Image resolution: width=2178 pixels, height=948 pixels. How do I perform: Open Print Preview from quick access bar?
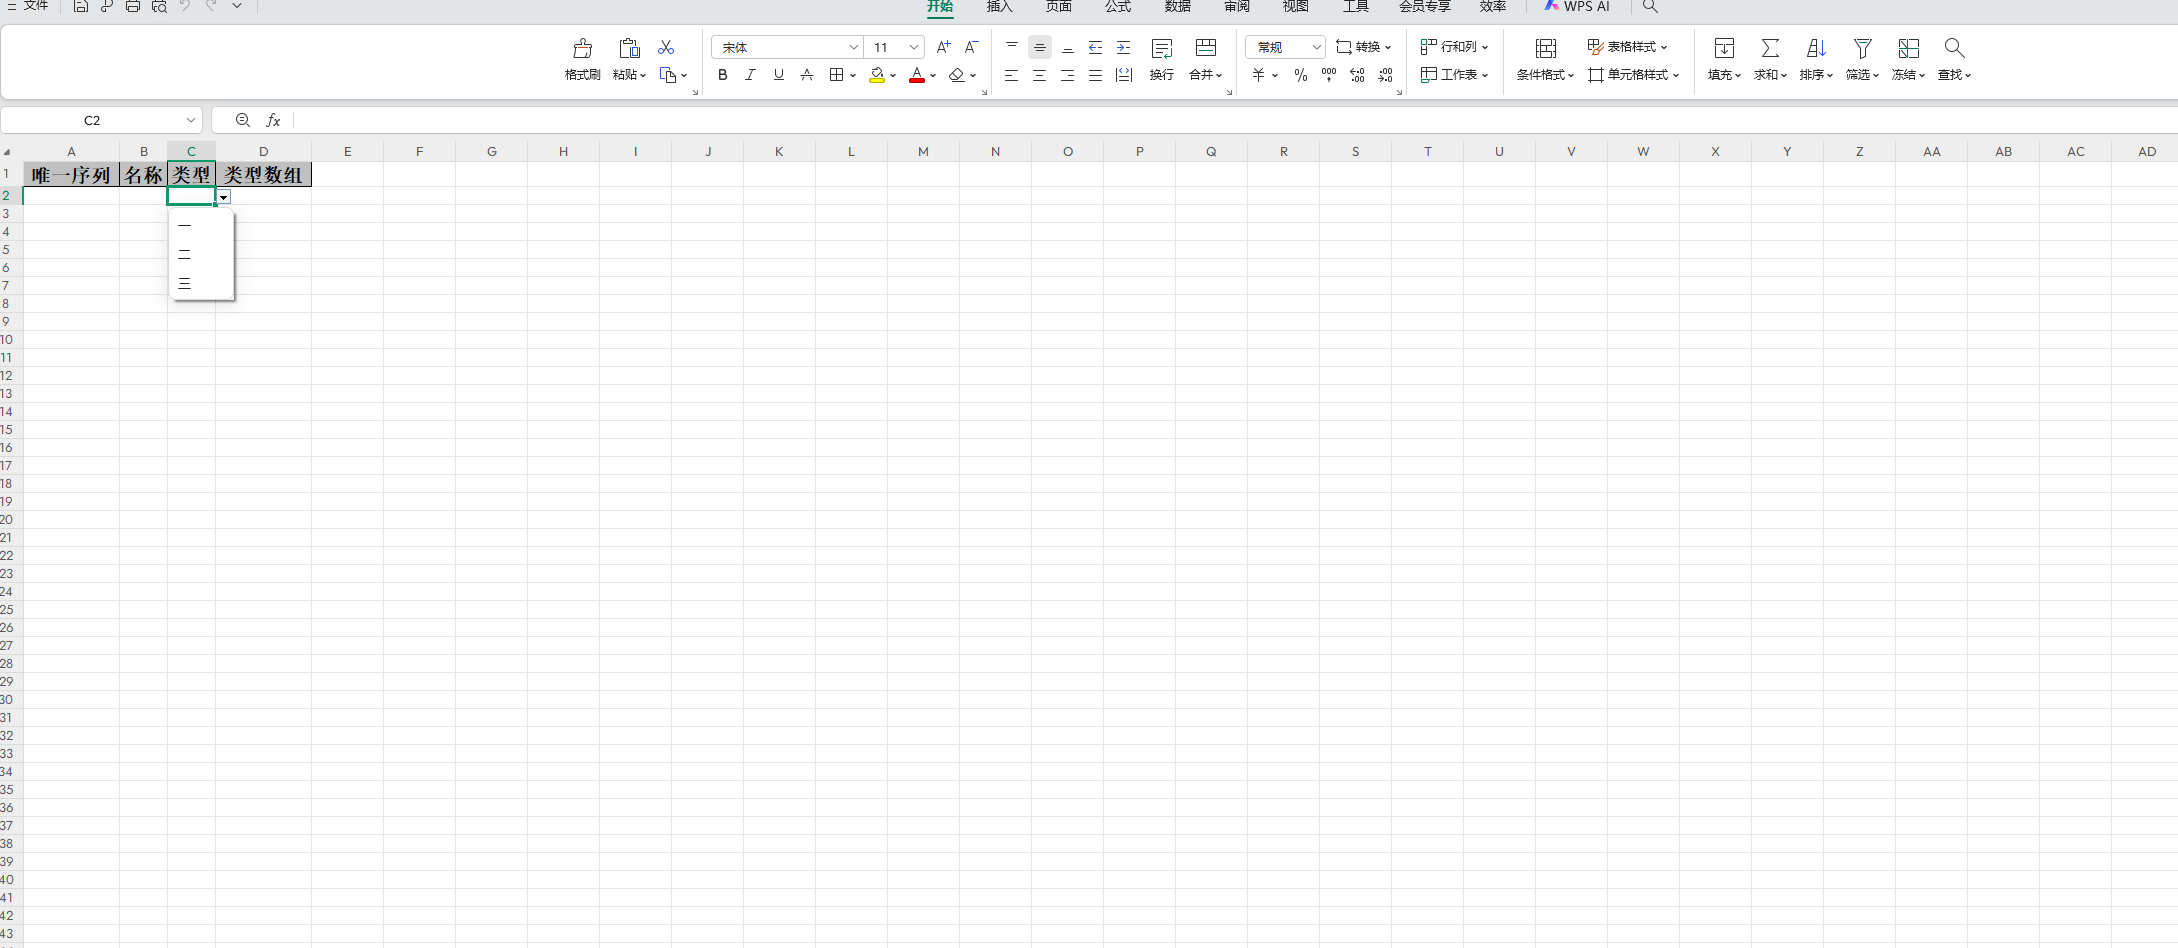pyautogui.click(x=159, y=6)
